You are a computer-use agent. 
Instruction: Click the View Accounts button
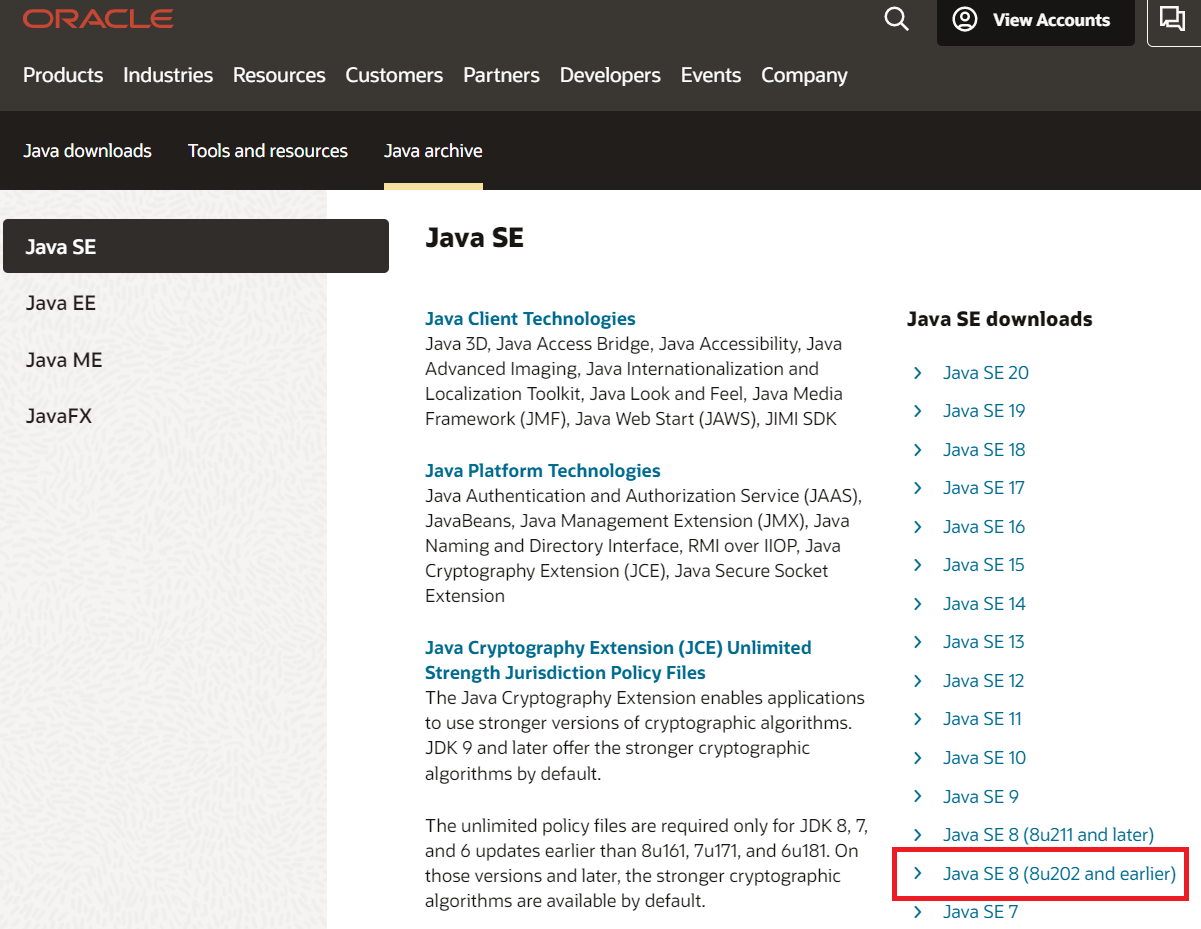[1035, 21]
